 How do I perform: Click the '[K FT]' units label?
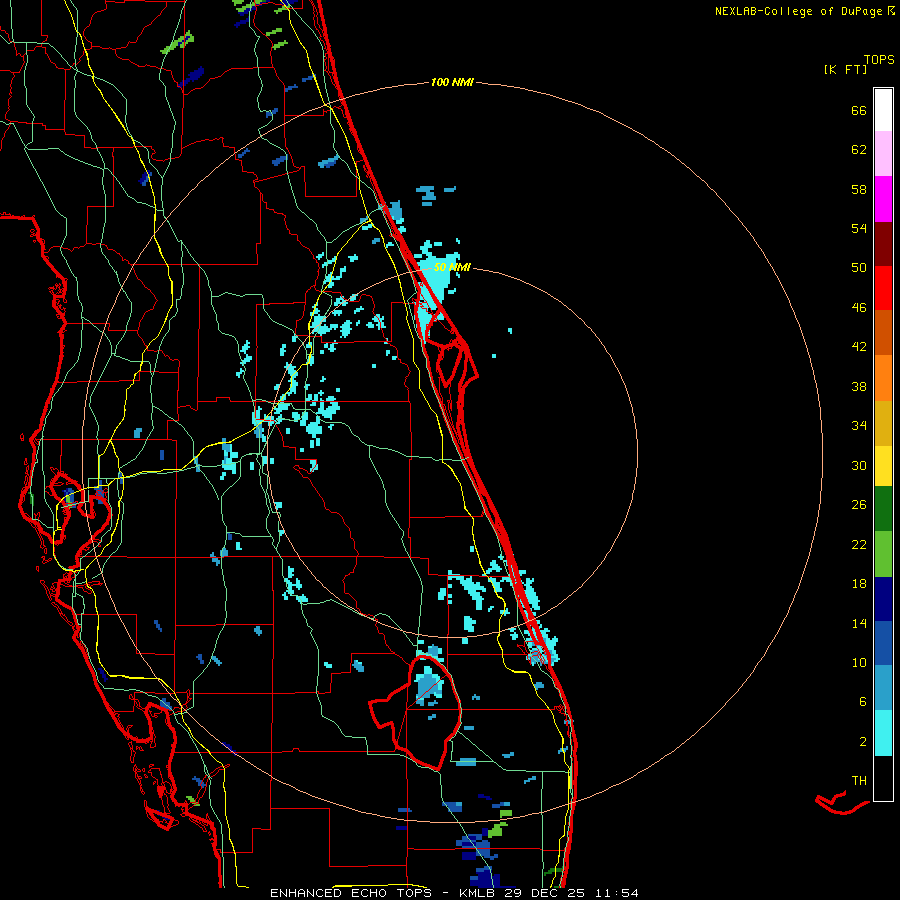pos(845,69)
